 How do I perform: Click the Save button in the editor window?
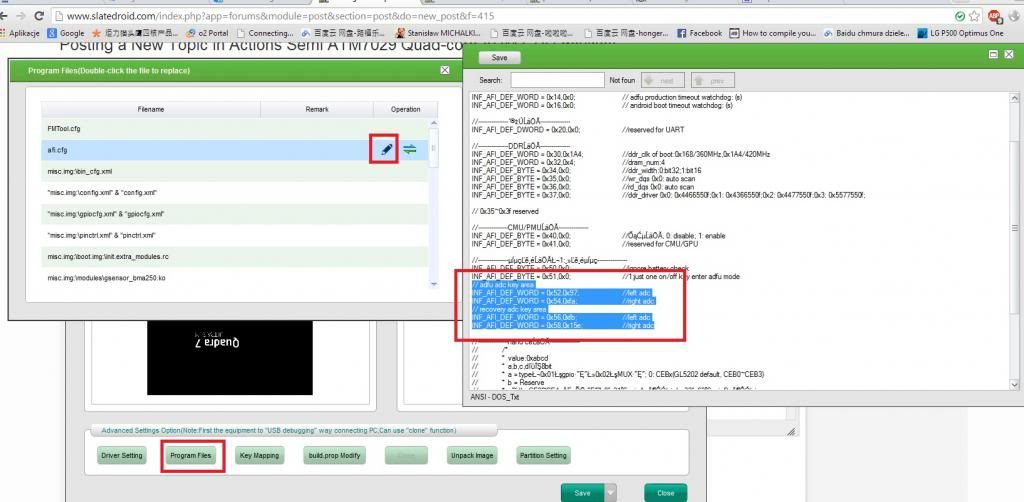[x=500, y=57]
